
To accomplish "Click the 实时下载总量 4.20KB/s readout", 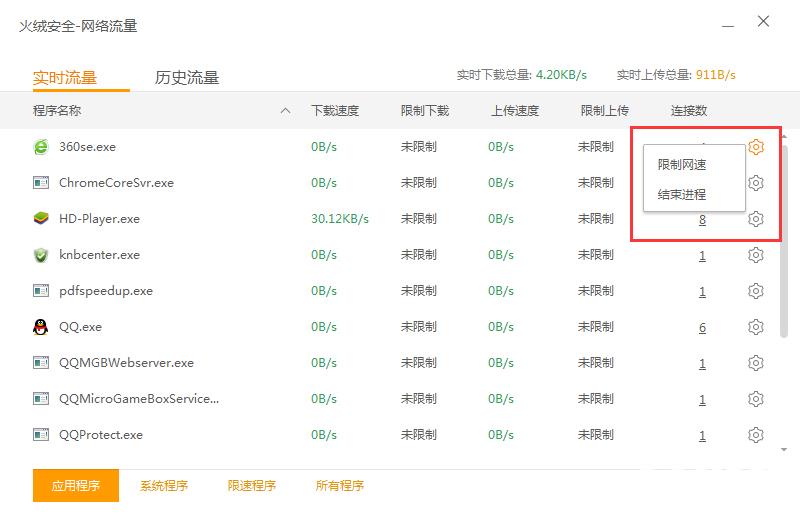I will point(521,75).
